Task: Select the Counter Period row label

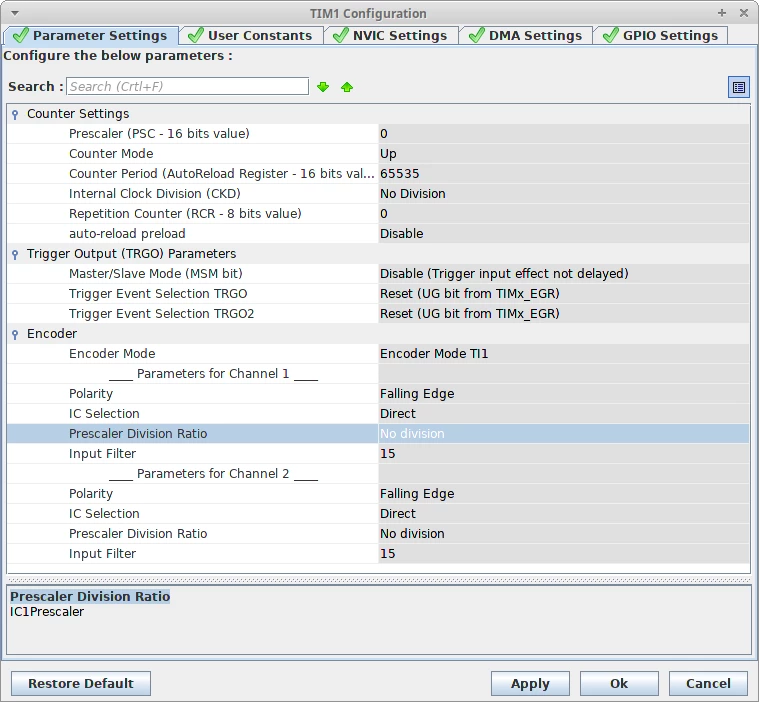Action: [x=221, y=173]
